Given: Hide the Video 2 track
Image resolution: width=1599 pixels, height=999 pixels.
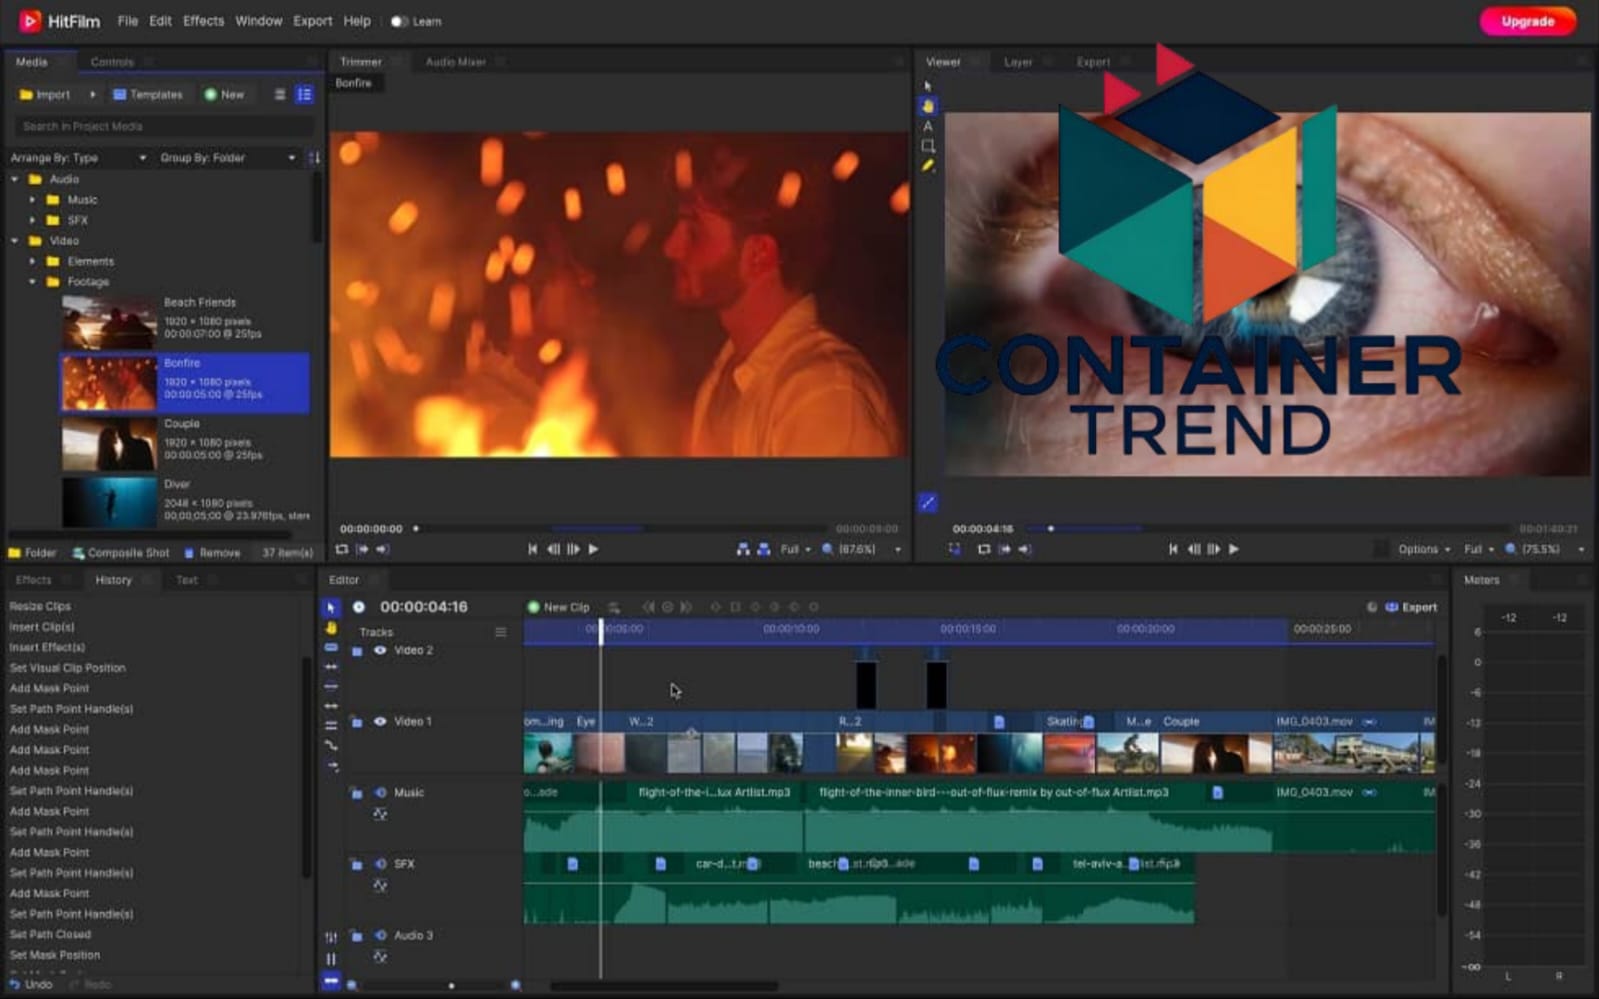Looking at the screenshot, I should [380, 650].
